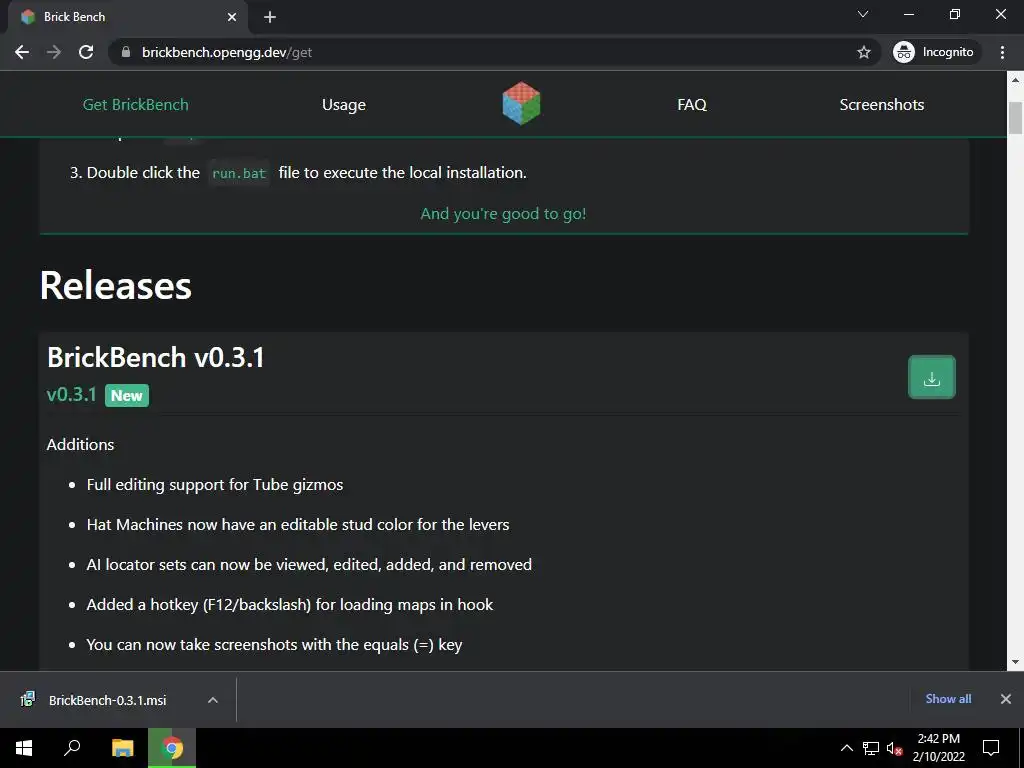Image resolution: width=1024 pixels, height=768 pixels.
Task: Click the New badge
Action: tap(127, 396)
